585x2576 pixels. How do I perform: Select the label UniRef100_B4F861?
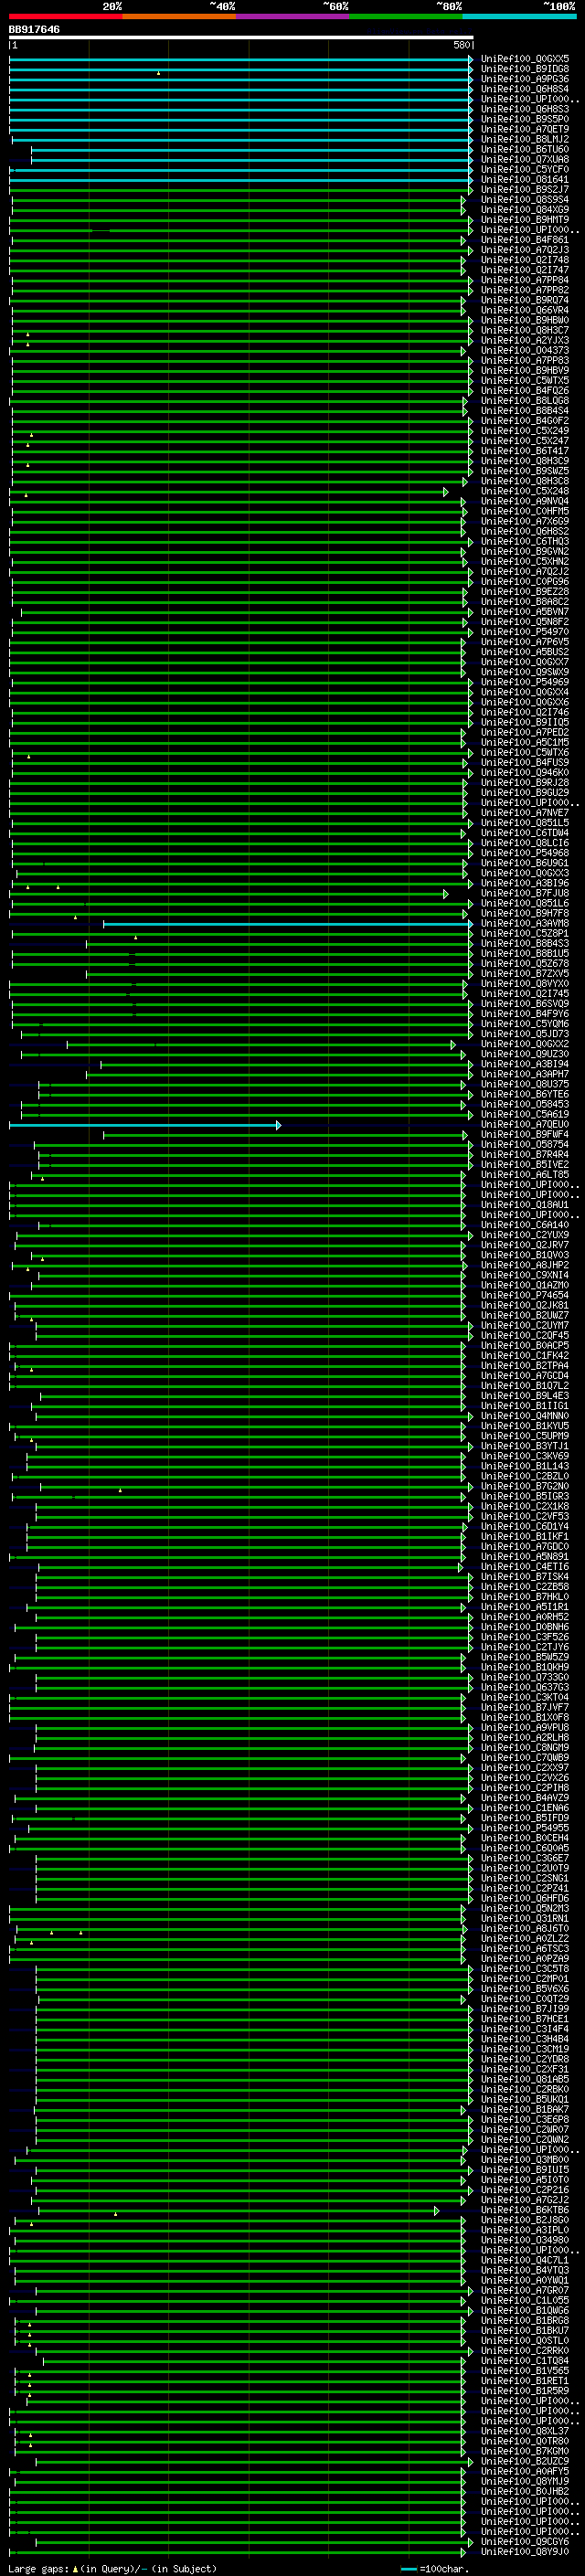pyautogui.click(x=524, y=240)
